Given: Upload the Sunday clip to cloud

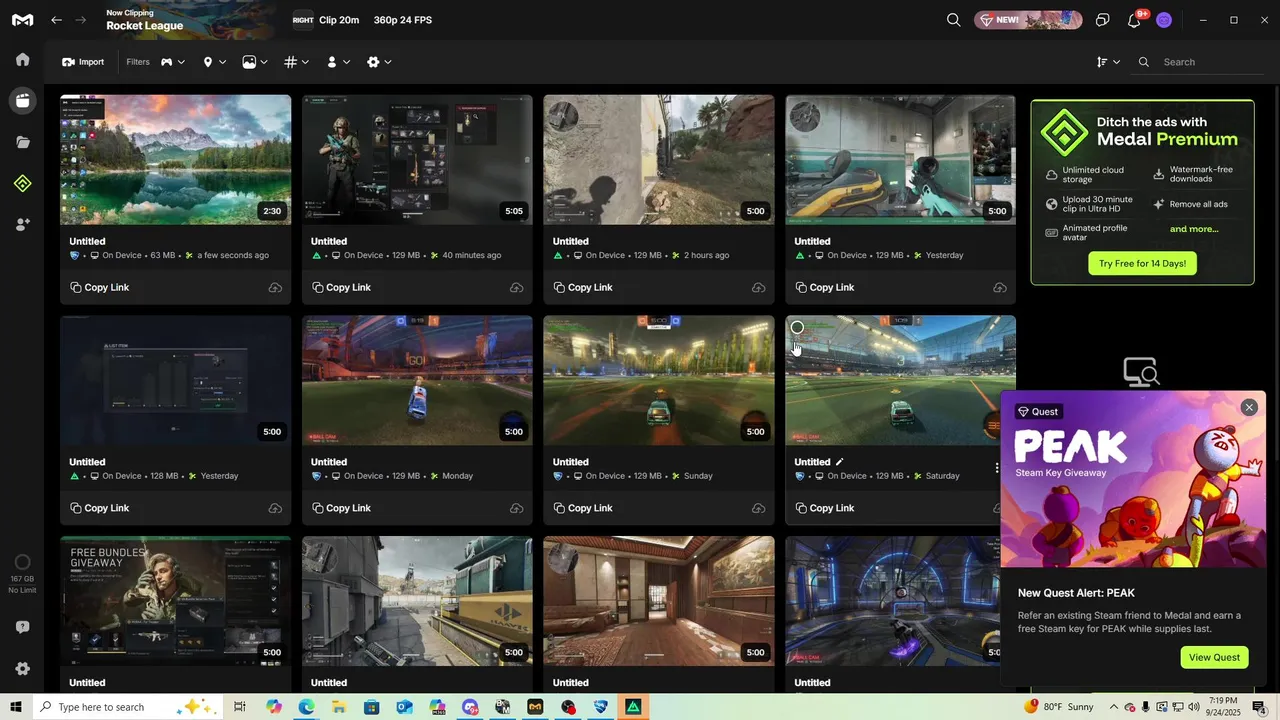Looking at the screenshot, I should 758,509.
